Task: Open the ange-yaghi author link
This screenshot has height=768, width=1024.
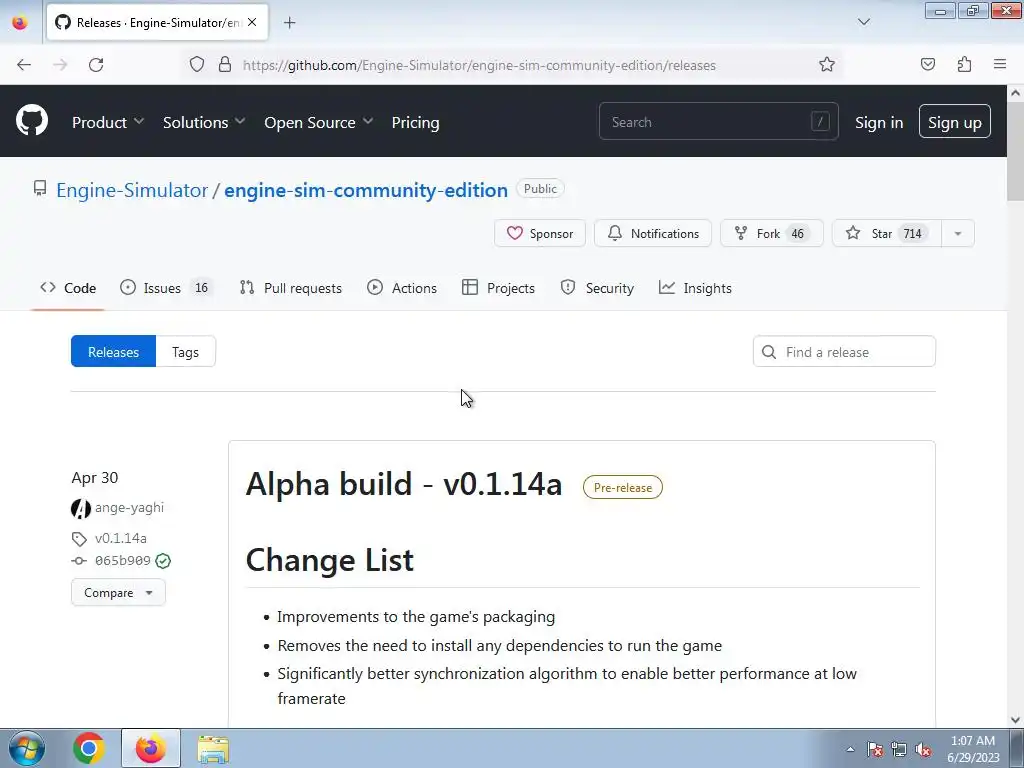Action: 129,507
